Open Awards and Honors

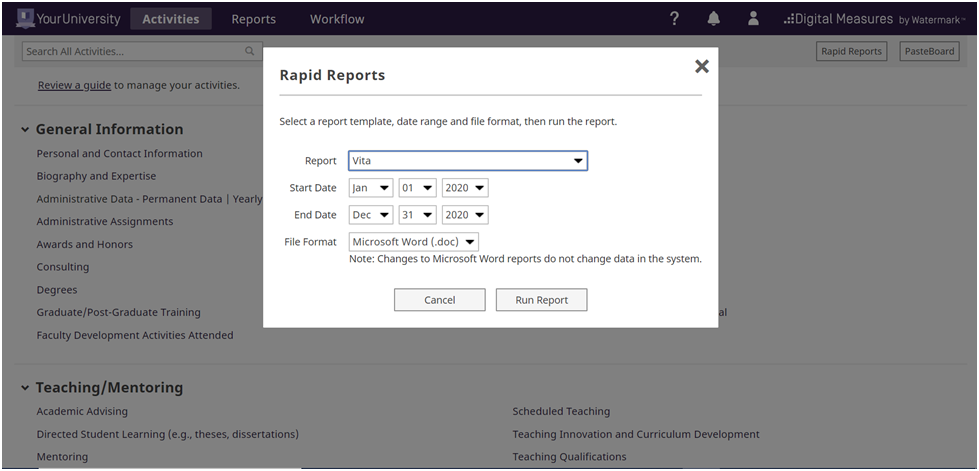84,244
